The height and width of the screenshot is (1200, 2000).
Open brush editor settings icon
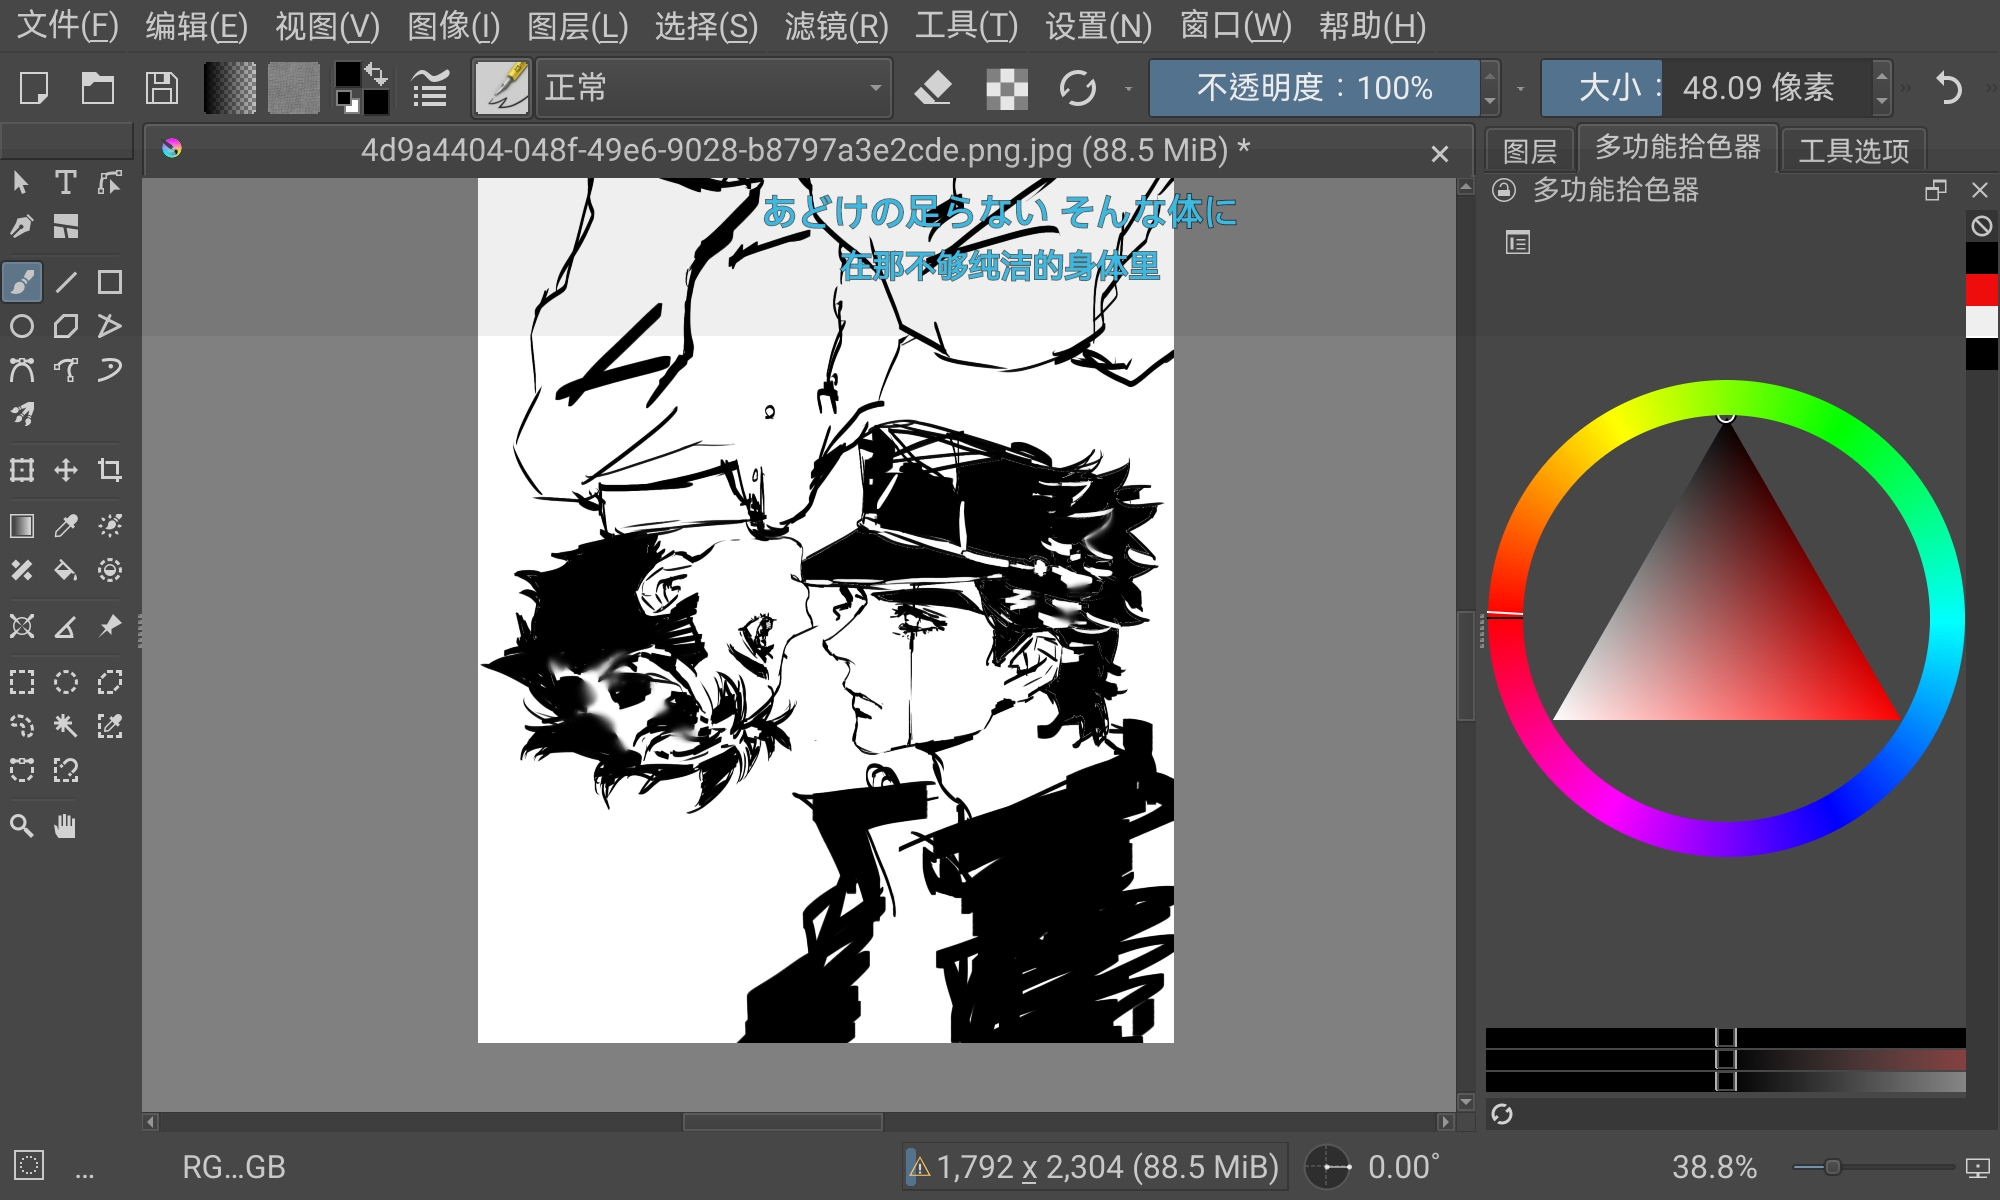430,88
